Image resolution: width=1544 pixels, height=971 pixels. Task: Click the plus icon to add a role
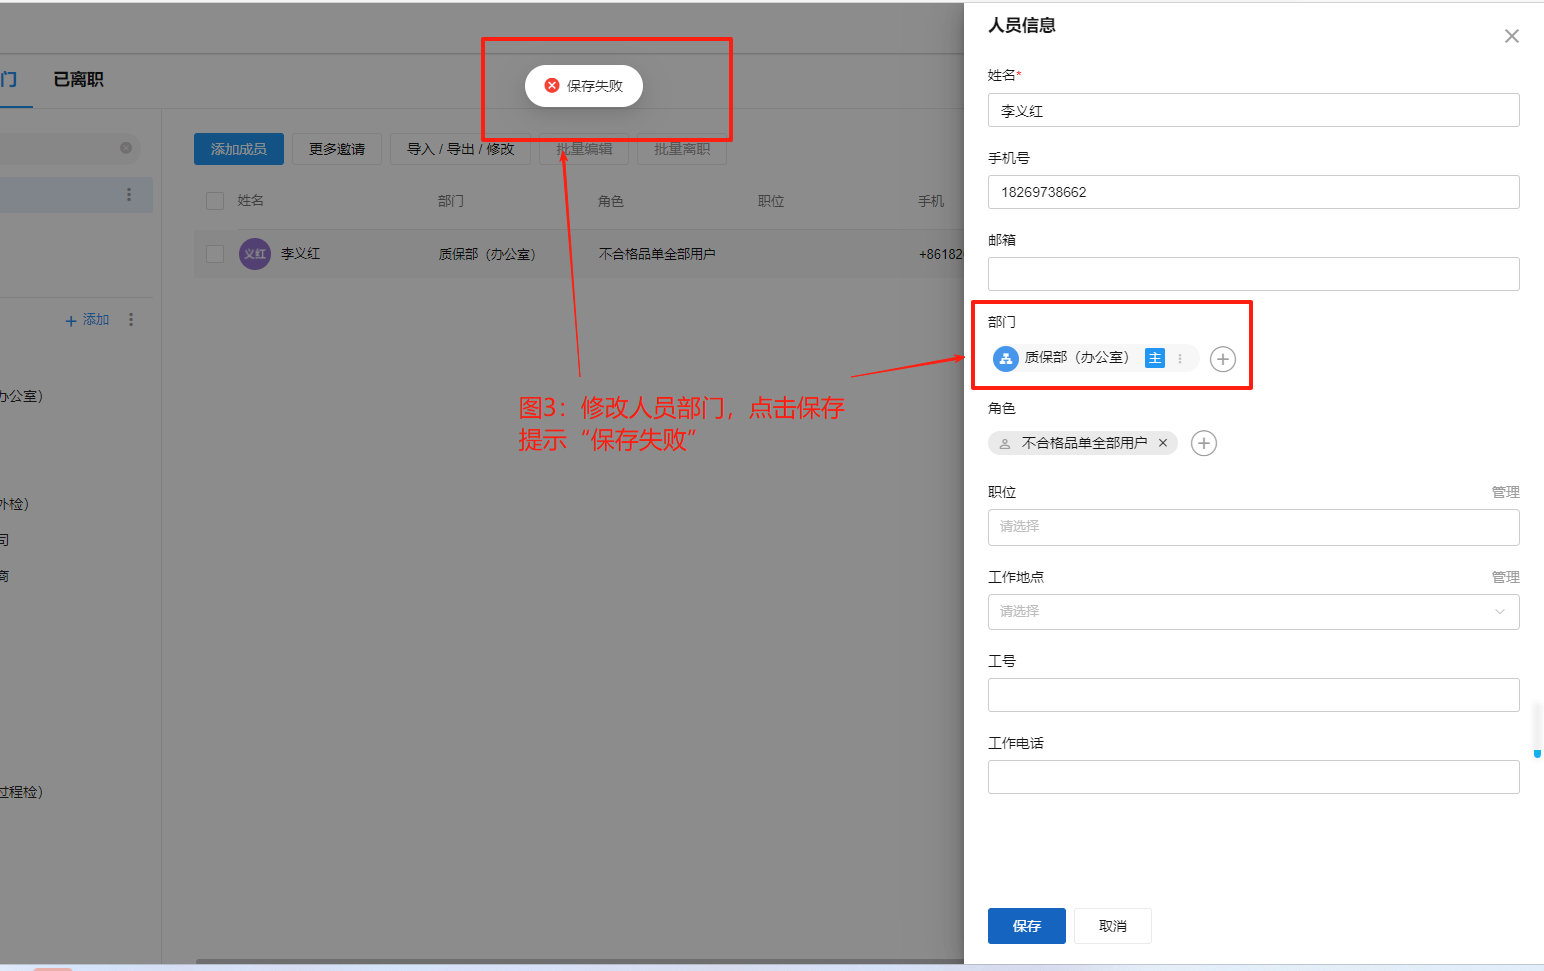coord(1204,443)
